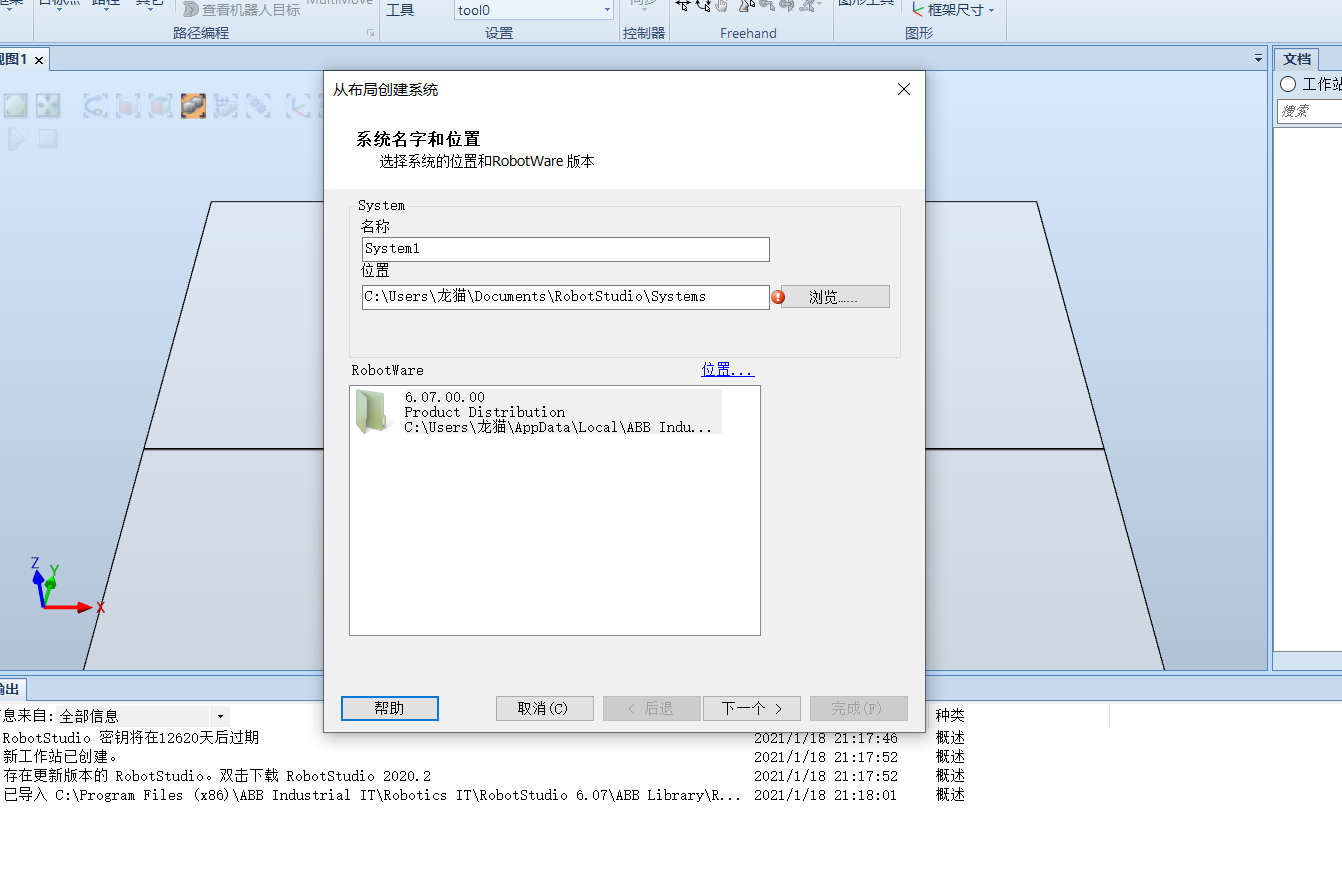Expand the Frame Size dropdown arrow
The image size is (1342, 878).
(991, 11)
